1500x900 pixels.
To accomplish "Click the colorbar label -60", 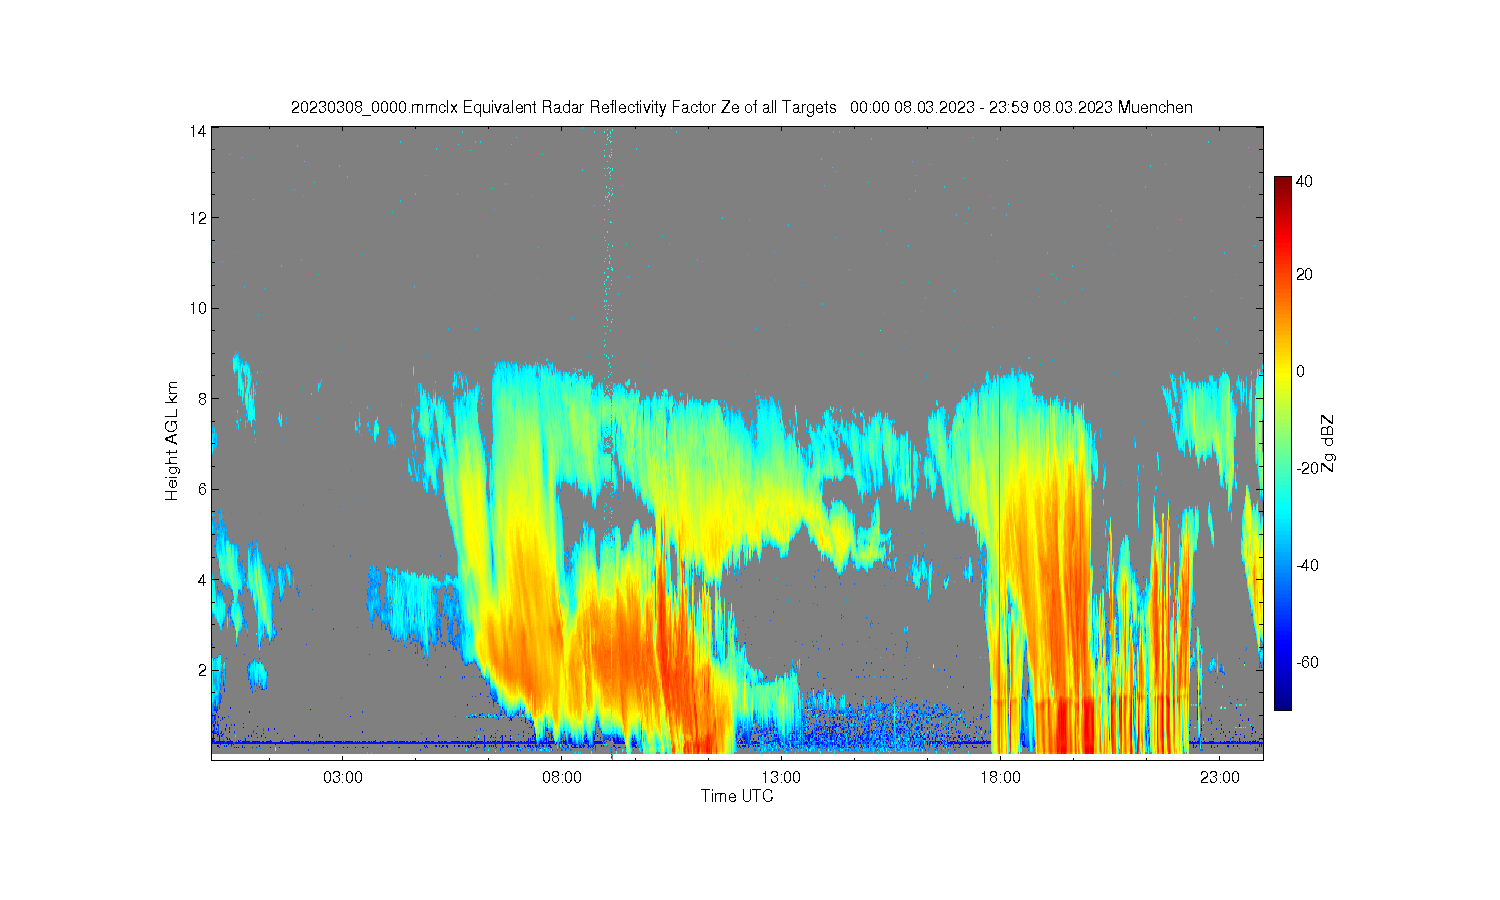I will 1307,663.
